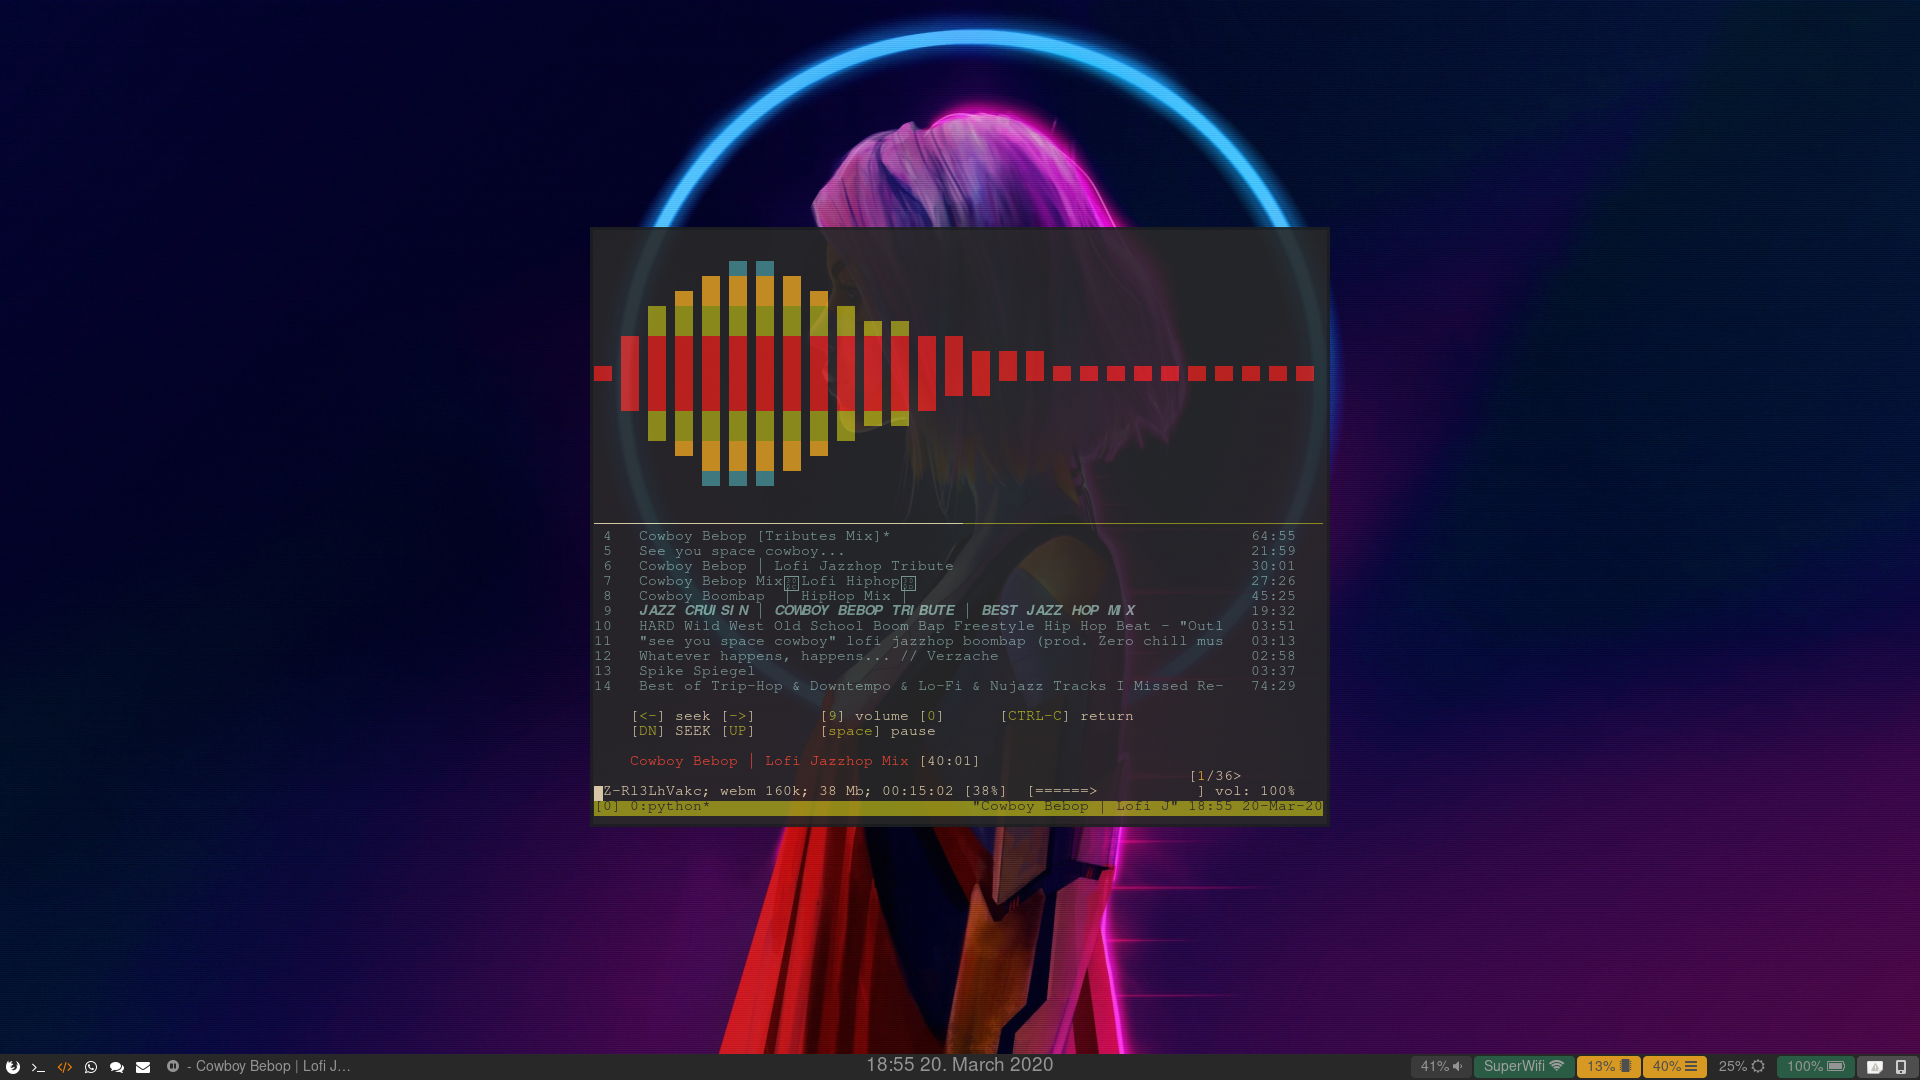The height and width of the screenshot is (1080, 1920).
Task: Click the 18:55 date clock
Action: point(959,1065)
